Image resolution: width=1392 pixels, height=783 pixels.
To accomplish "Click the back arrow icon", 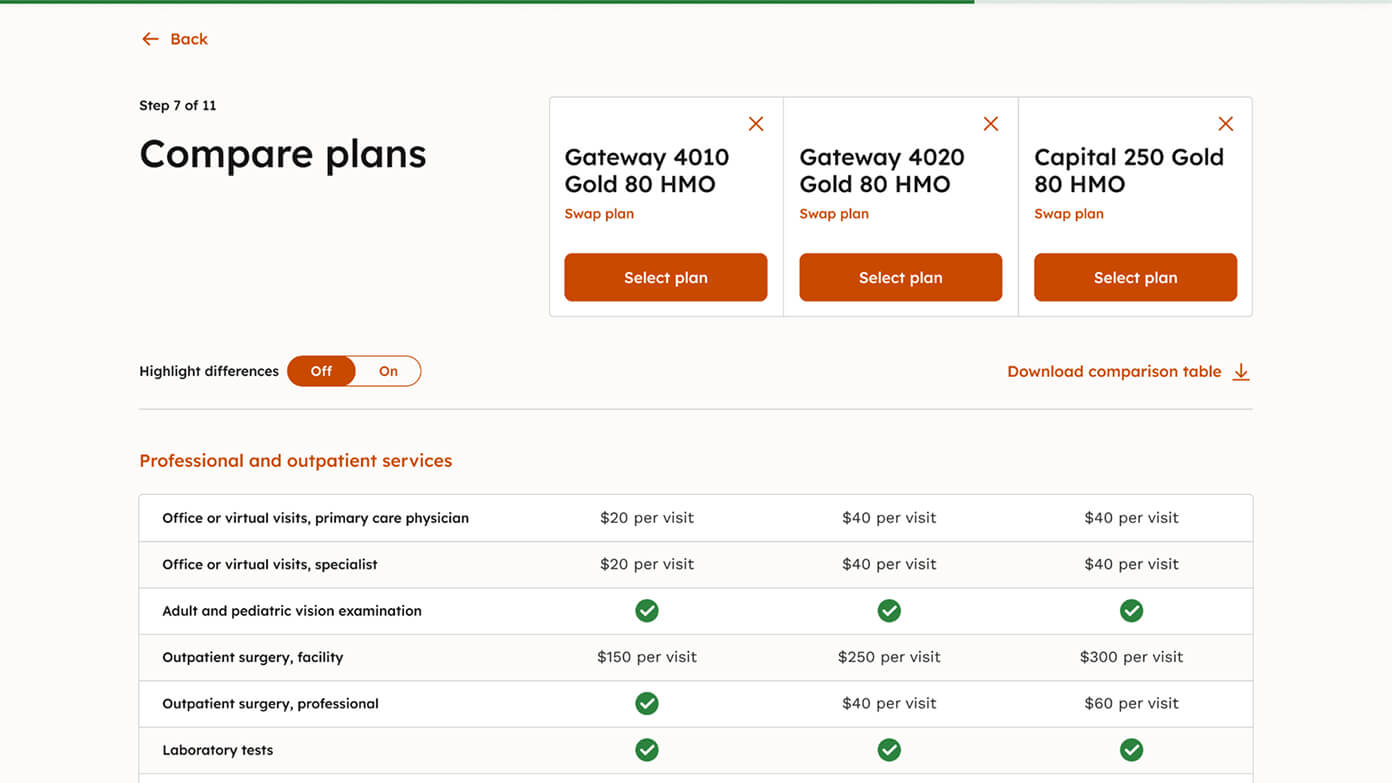I will (149, 38).
